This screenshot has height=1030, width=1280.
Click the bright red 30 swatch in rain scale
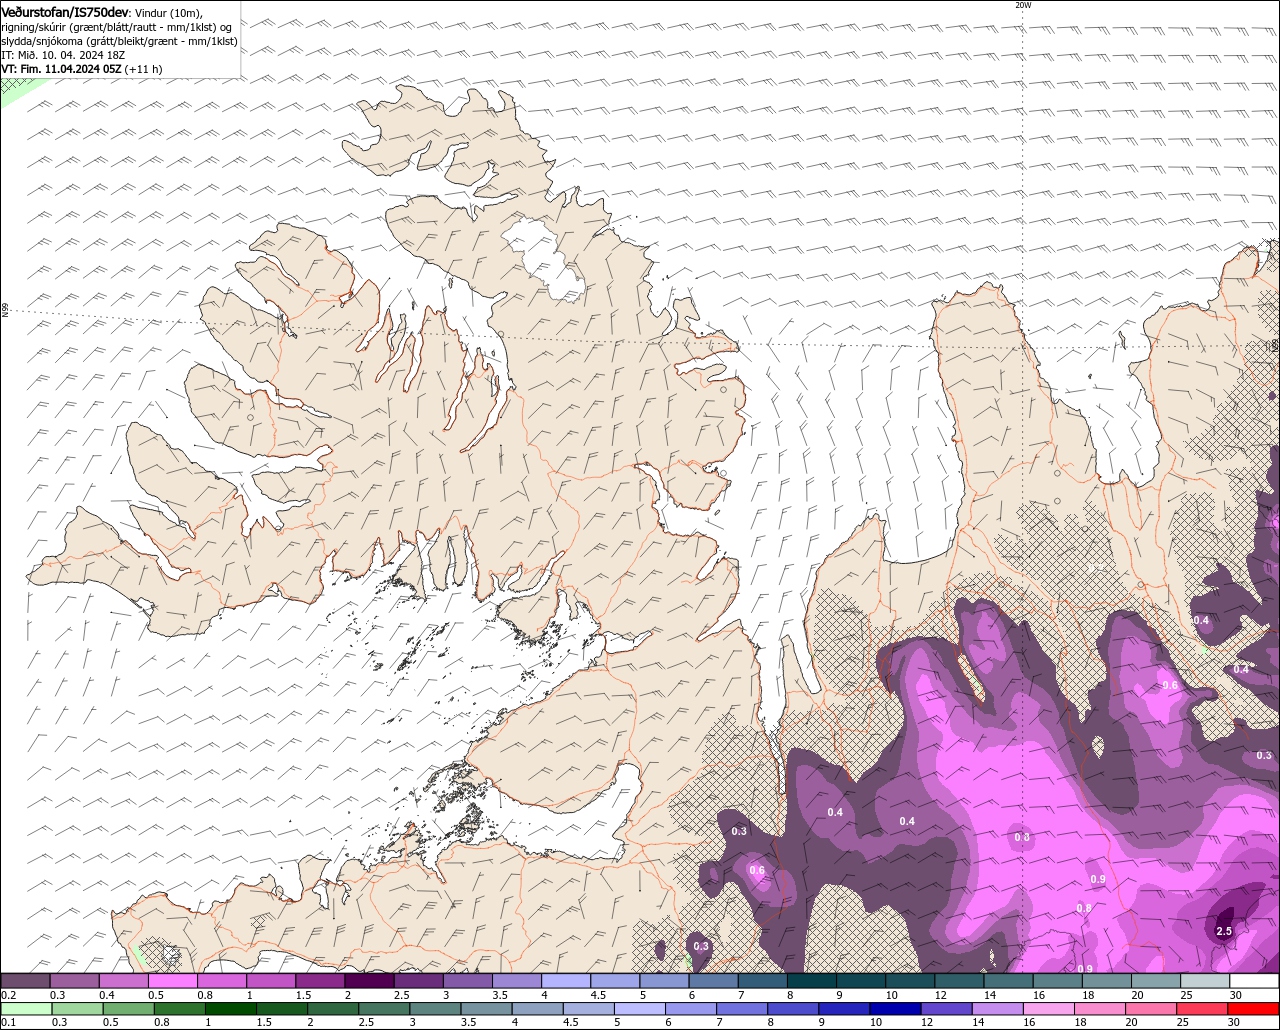point(1254,1009)
